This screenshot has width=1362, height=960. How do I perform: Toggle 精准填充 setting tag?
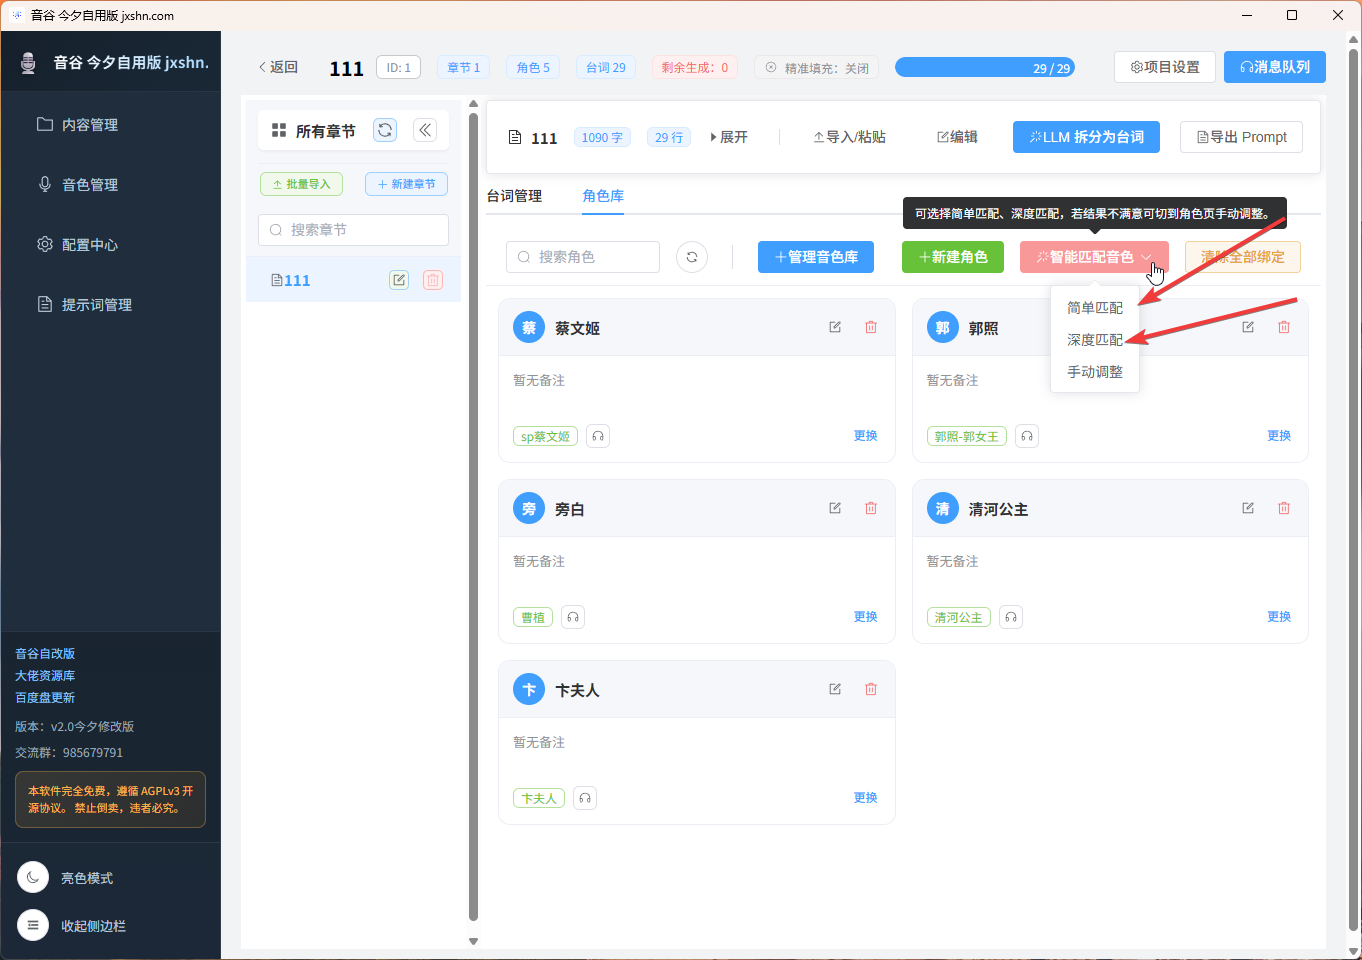click(x=817, y=68)
